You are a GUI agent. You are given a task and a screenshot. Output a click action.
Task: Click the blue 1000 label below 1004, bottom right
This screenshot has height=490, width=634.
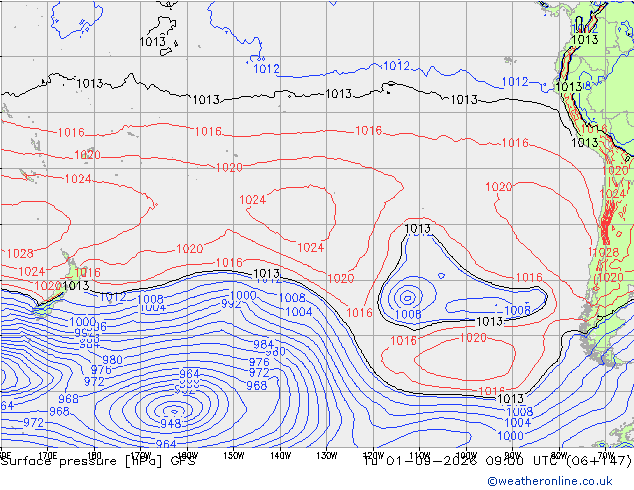tap(510, 436)
